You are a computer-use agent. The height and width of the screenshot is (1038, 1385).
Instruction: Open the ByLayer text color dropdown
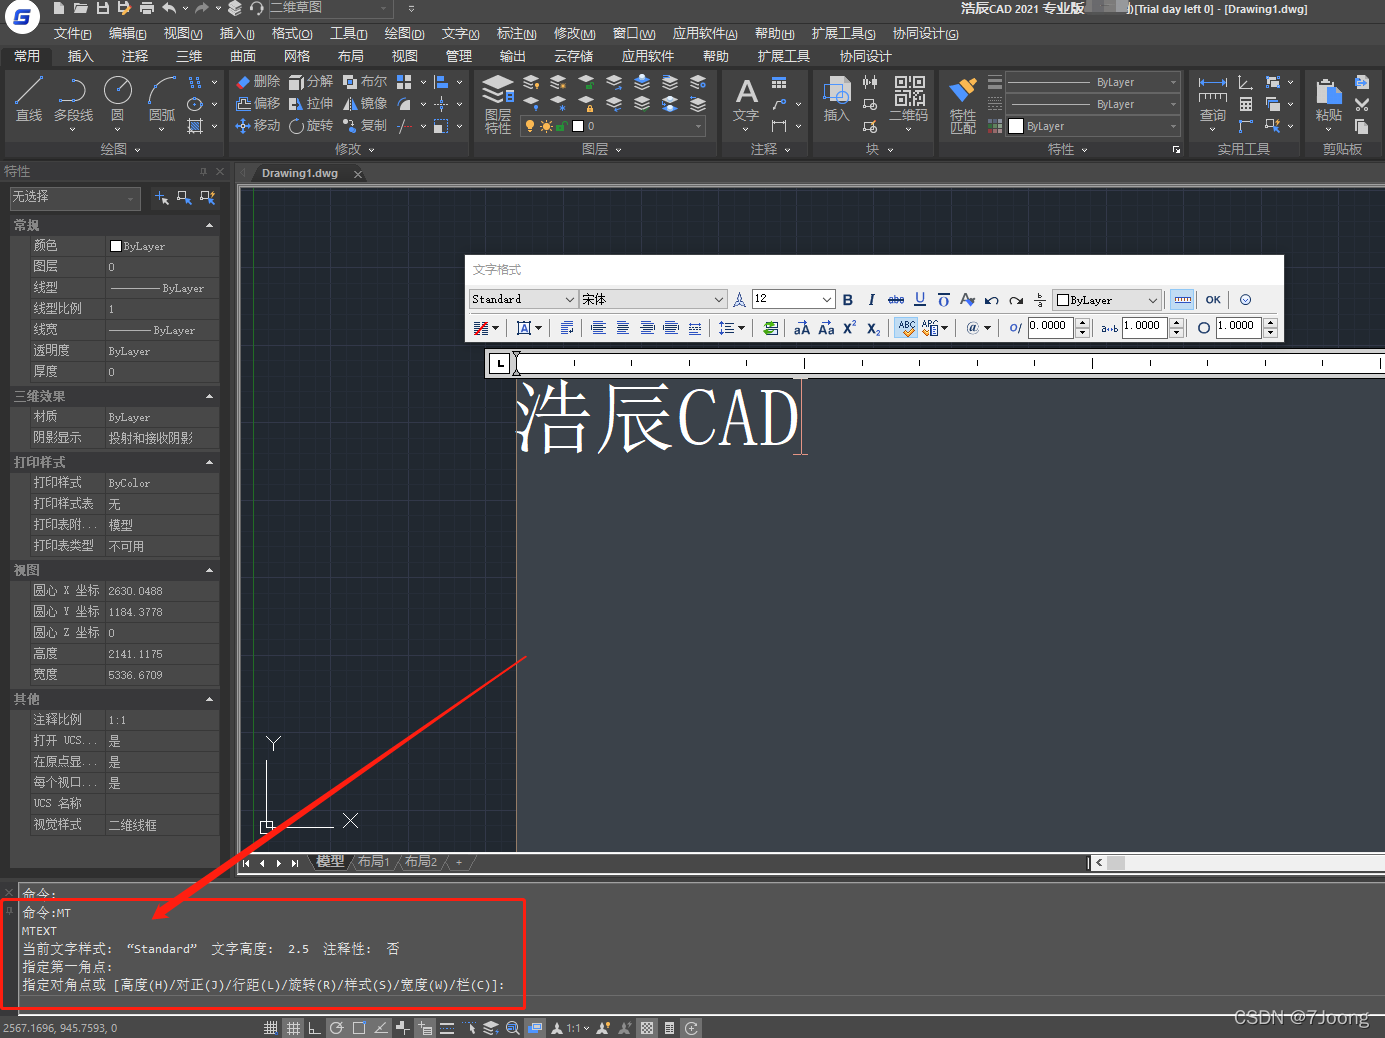[x=1153, y=300]
